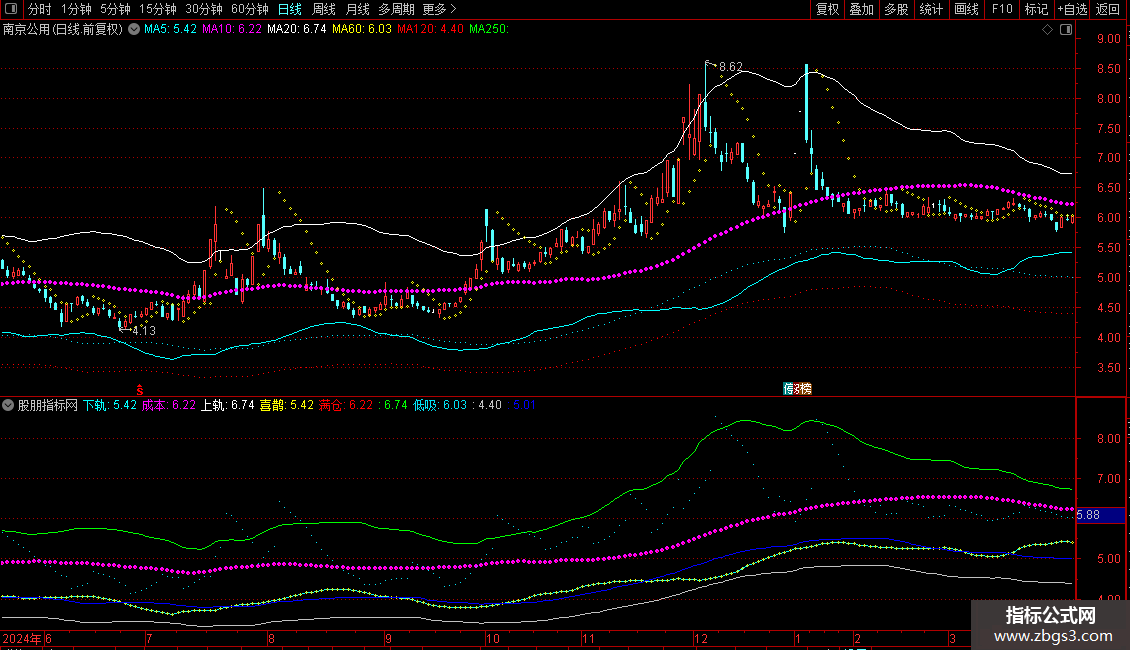Click the 9.00 price axis label
Viewport: 1130px width, 650px height.
coord(1108,39)
